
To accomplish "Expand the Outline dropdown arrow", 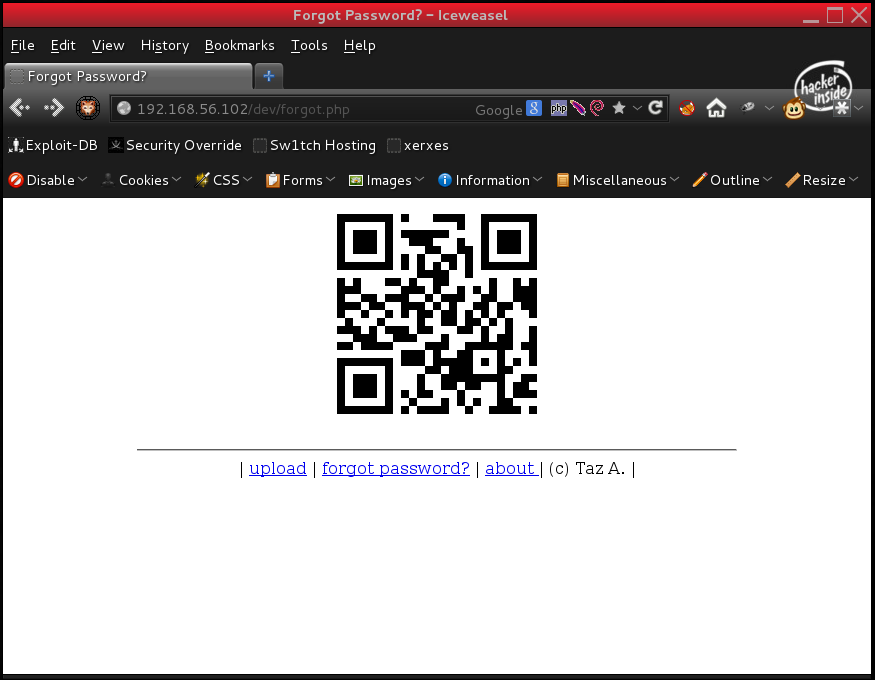I will 767,180.
